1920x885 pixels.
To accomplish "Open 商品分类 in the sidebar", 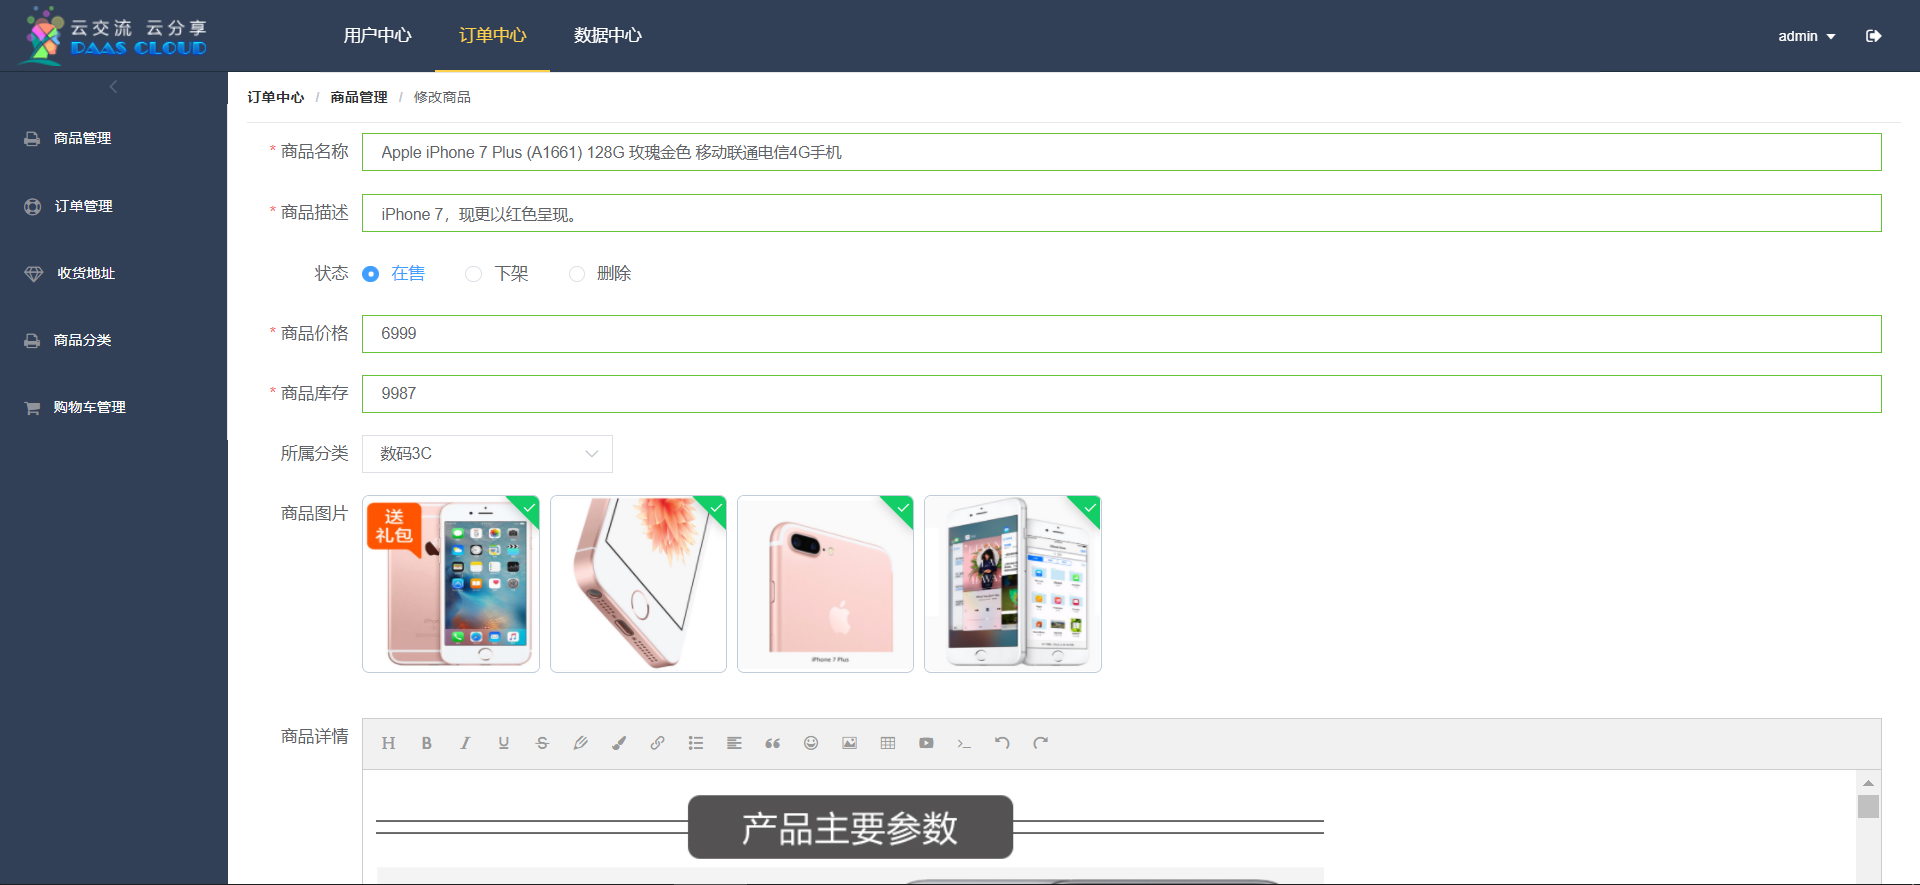I will coord(82,340).
